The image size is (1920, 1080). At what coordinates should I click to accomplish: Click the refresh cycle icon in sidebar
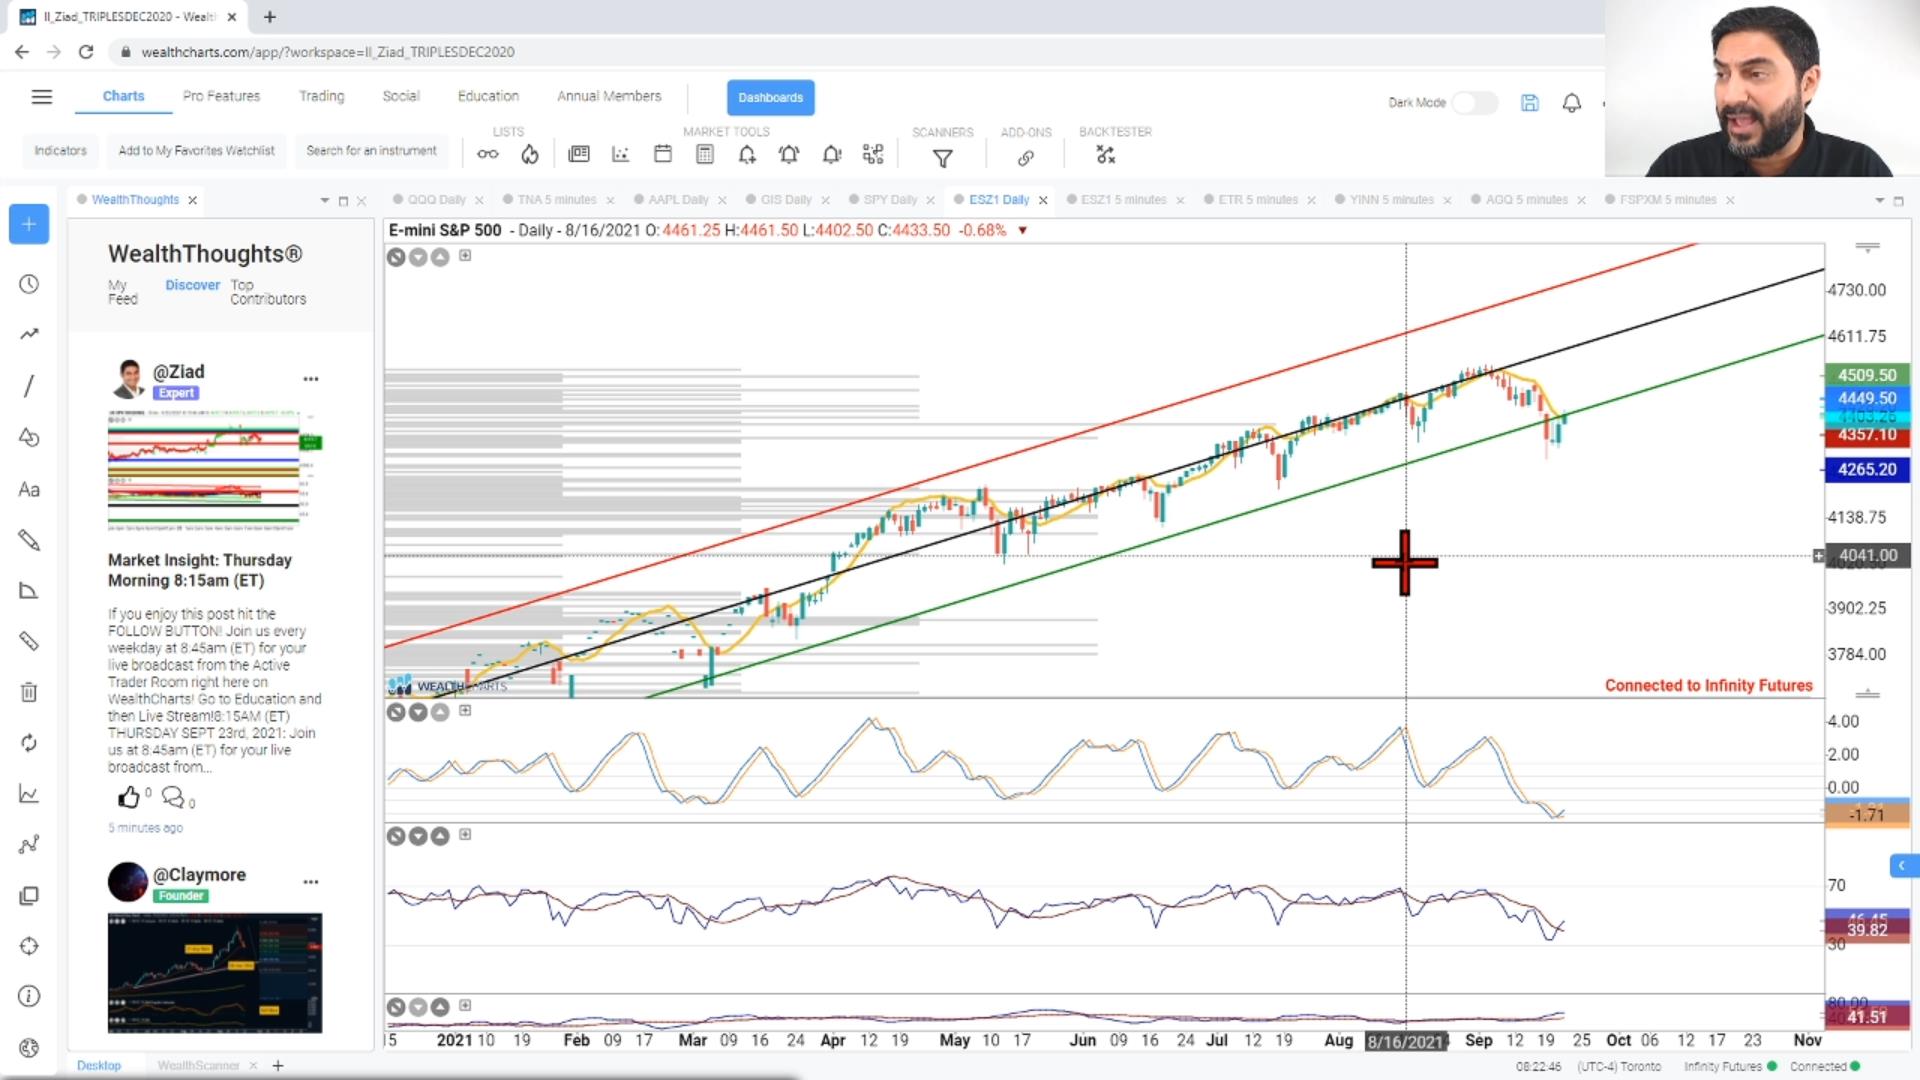tap(29, 743)
